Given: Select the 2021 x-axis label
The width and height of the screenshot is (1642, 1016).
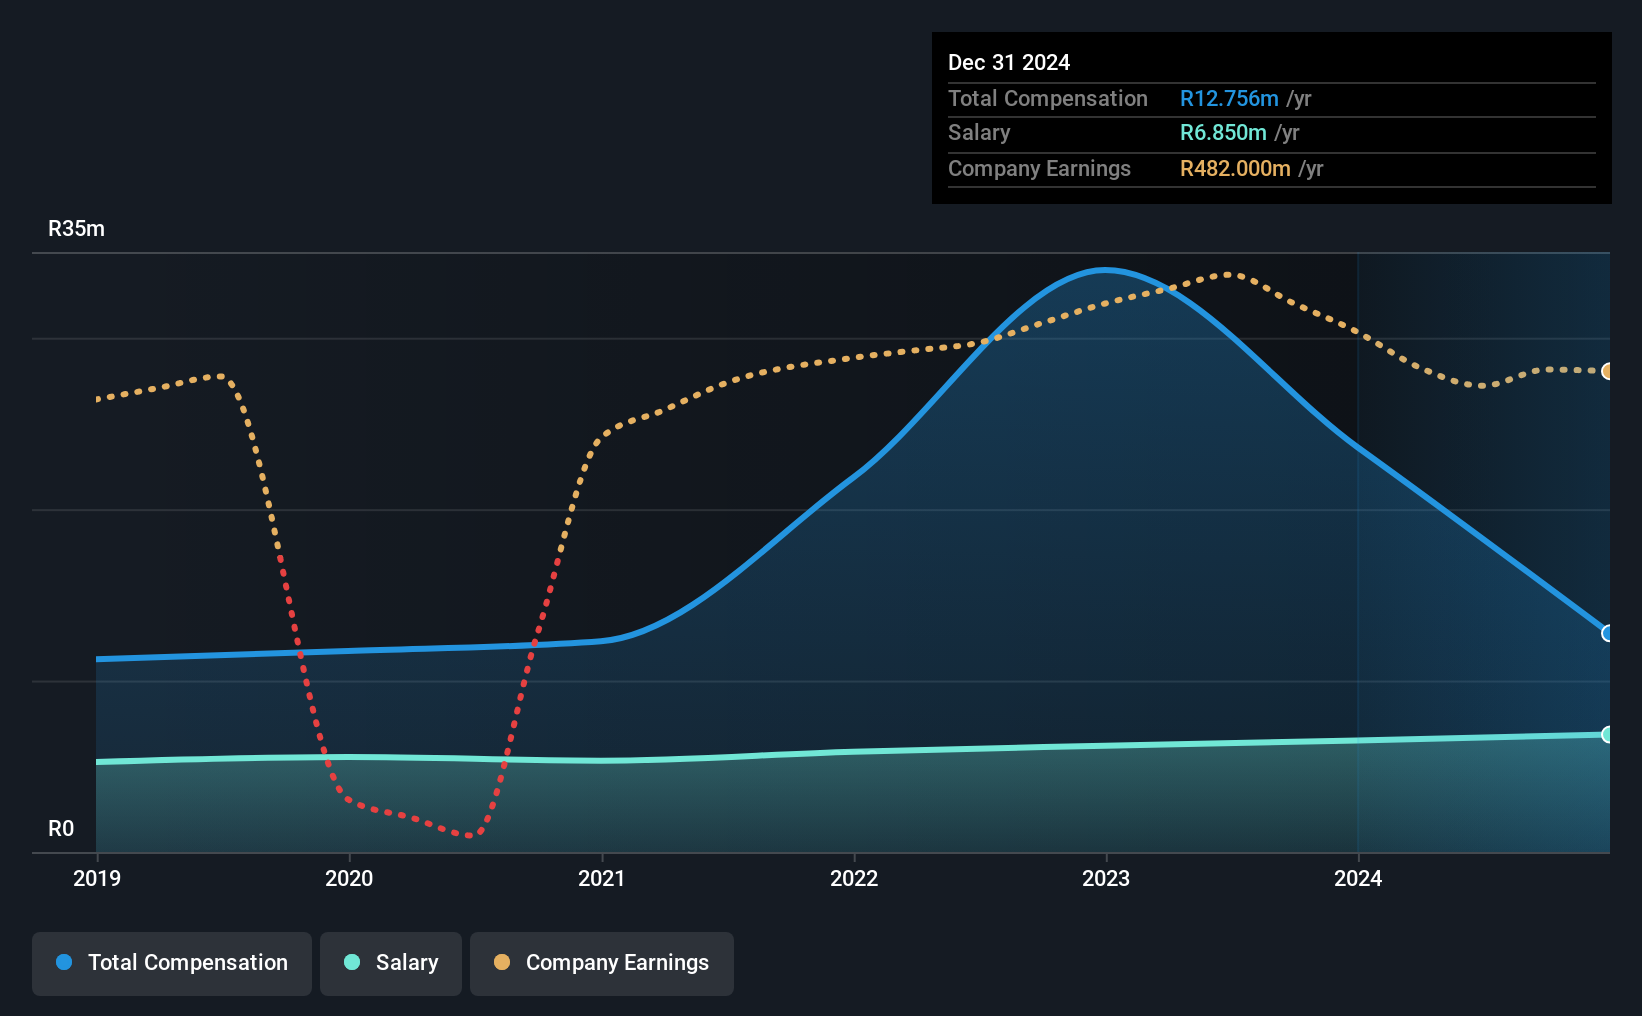Looking at the screenshot, I should tap(602, 878).
